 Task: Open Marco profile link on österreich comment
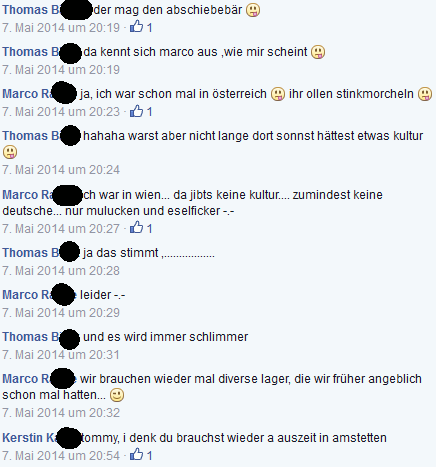point(39,94)
